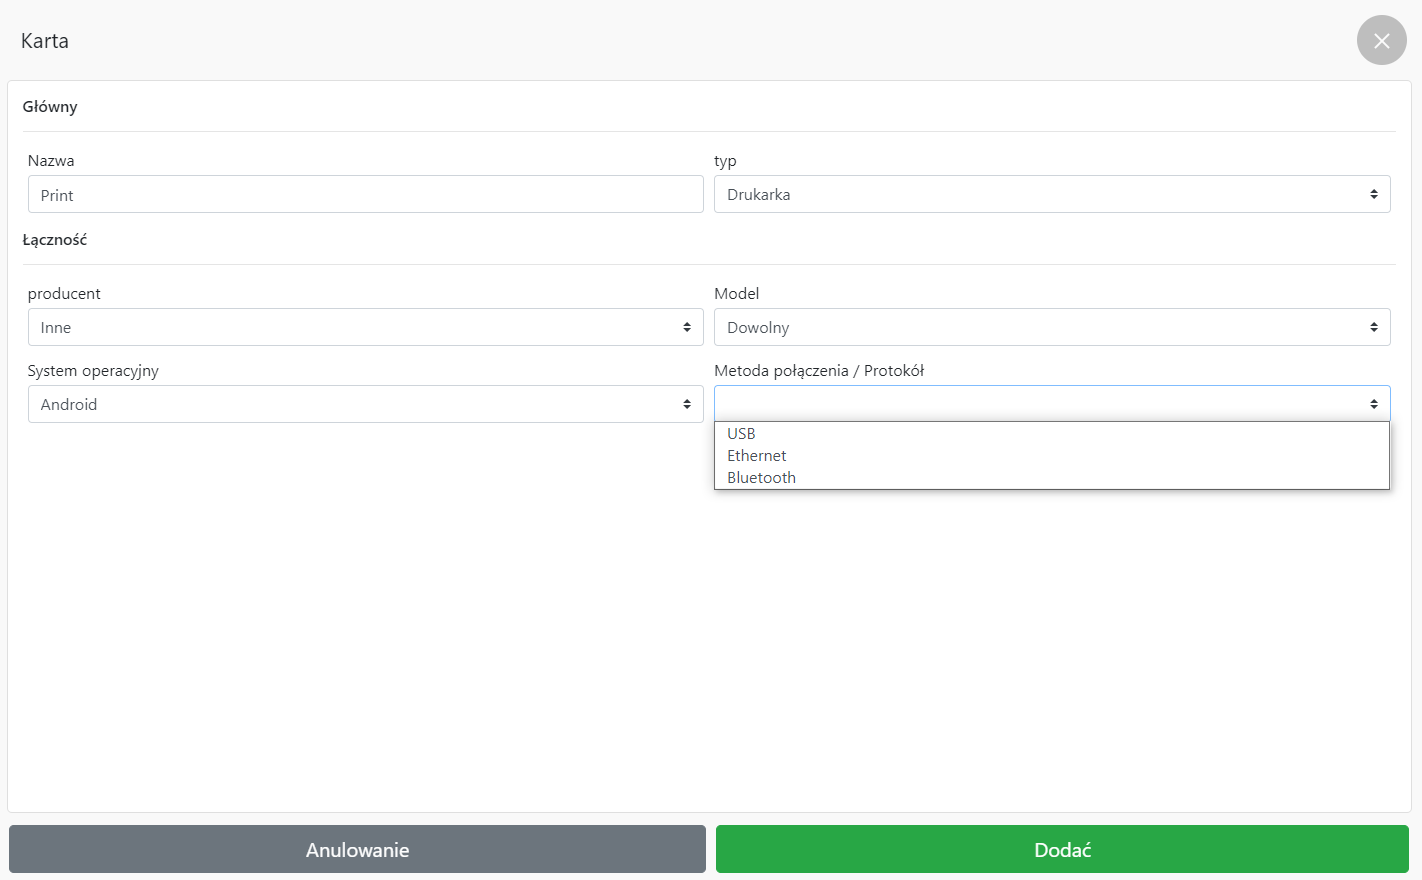Click the arrow icon in Model select

pos(1373,328)
